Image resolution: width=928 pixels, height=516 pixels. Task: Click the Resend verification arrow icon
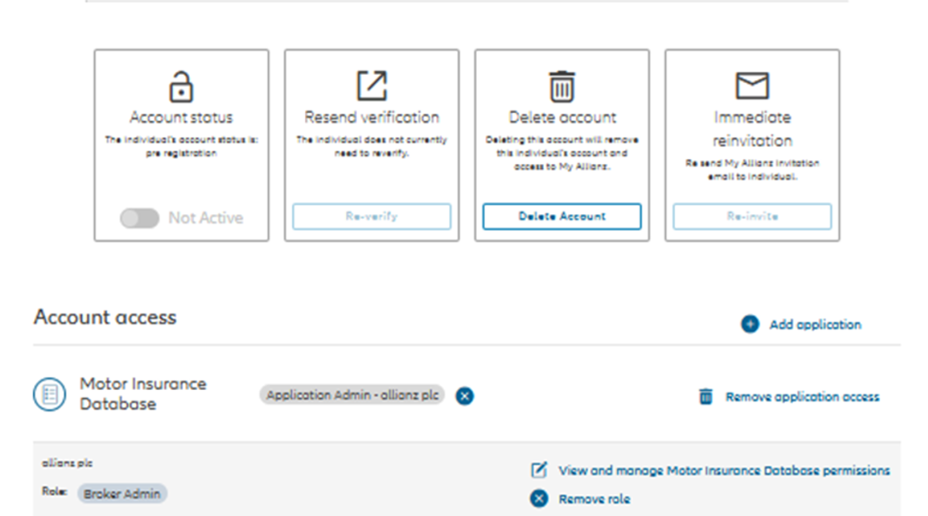372,86
